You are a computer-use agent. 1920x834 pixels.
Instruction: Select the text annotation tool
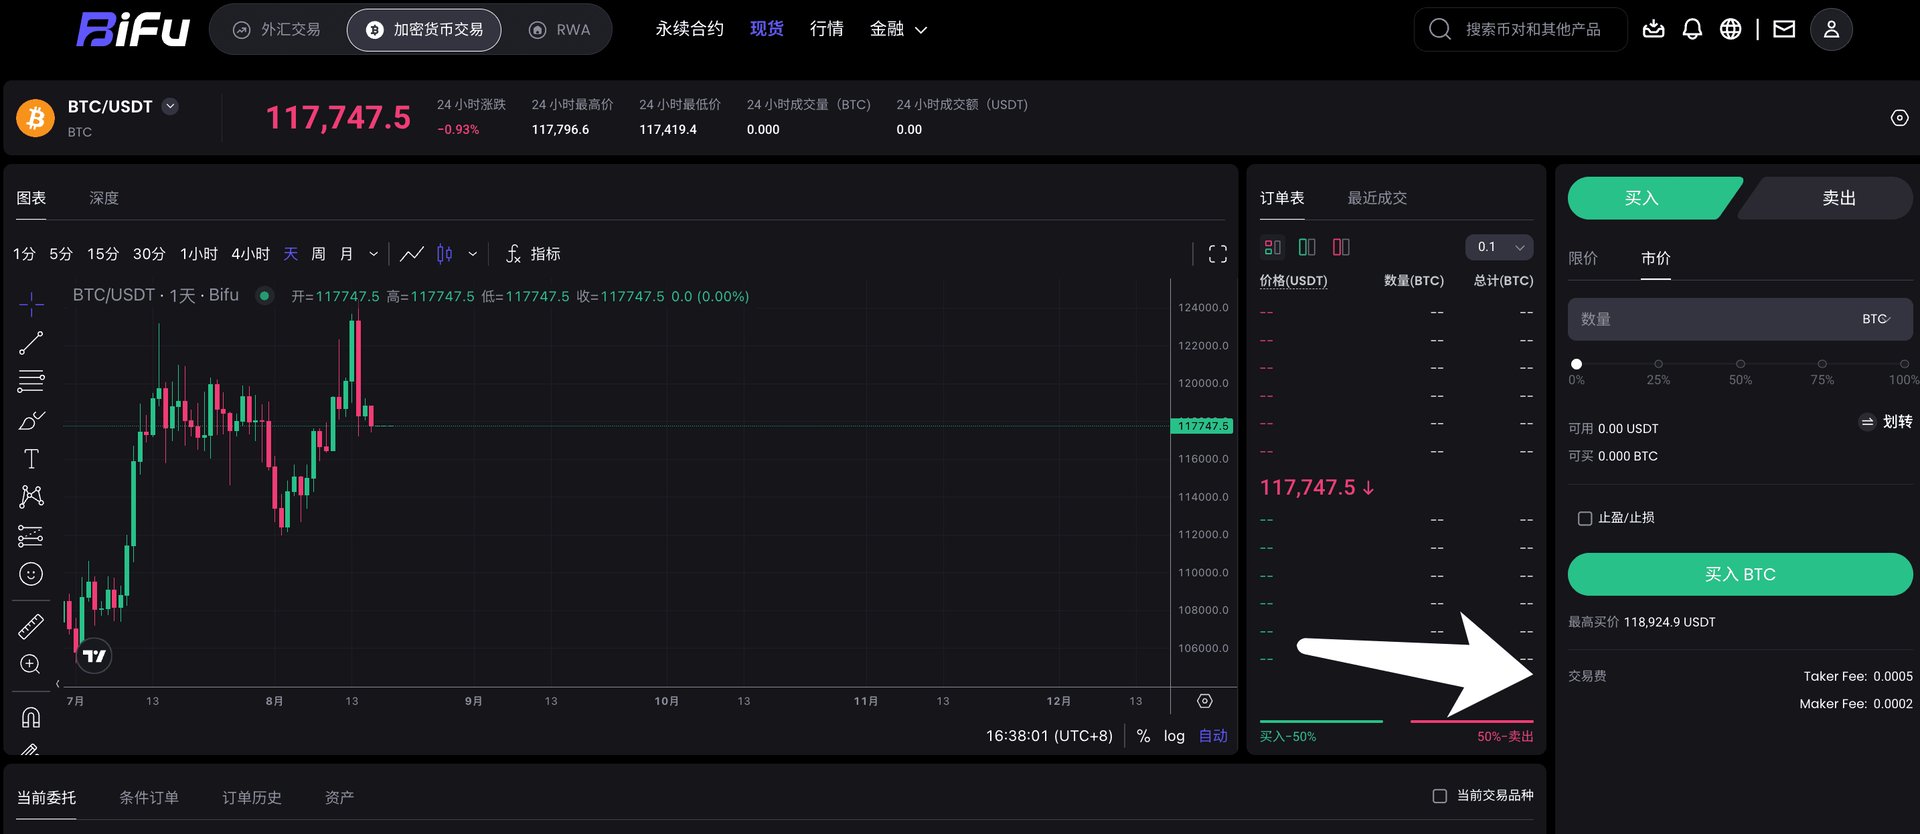tap(31, 459)
